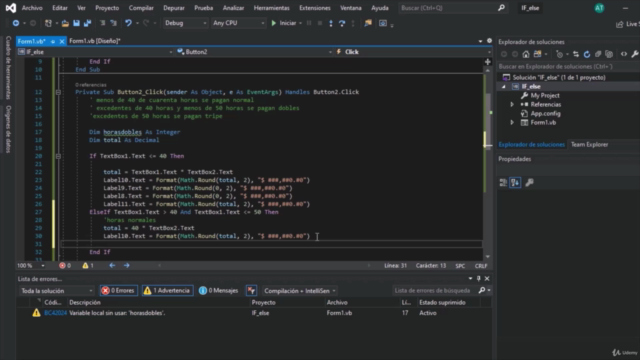
Task: Go to previous issue with left blue arrow
Action: pyautogui.click(x=112, y=265)
